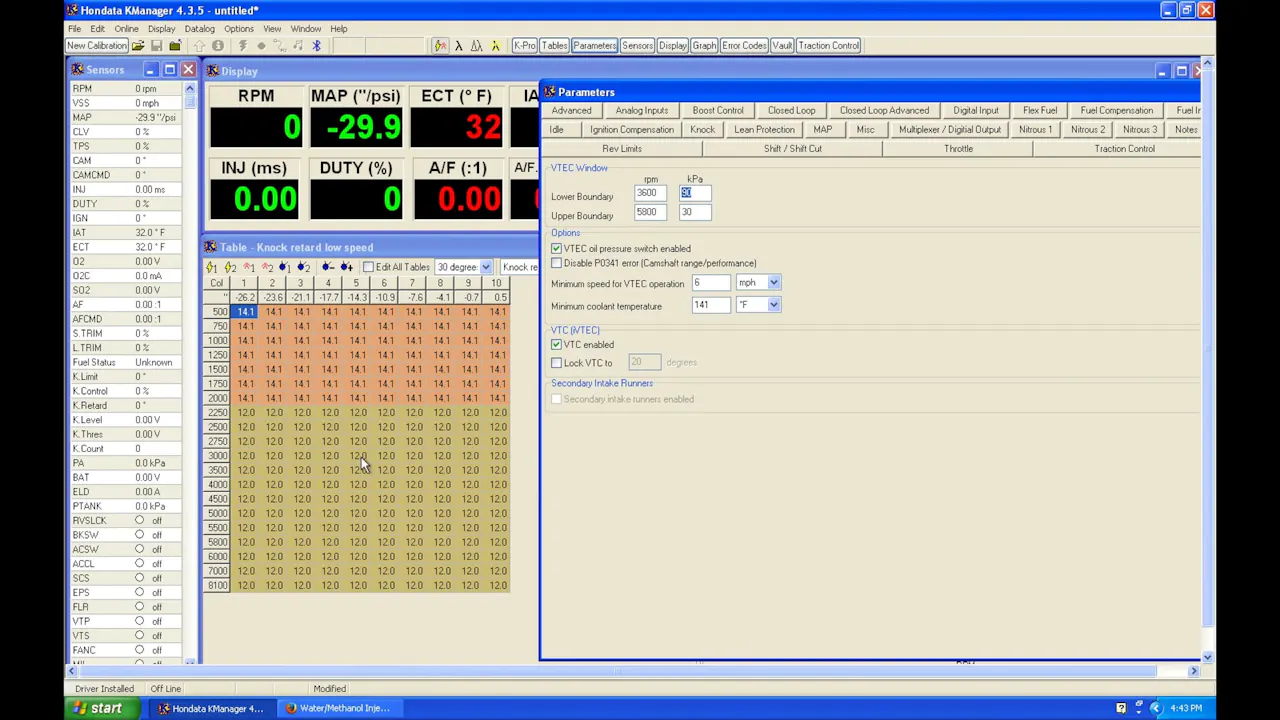The image size is (1280, 720).
Task: Open the Help menu
Action: tap(339, 29)
